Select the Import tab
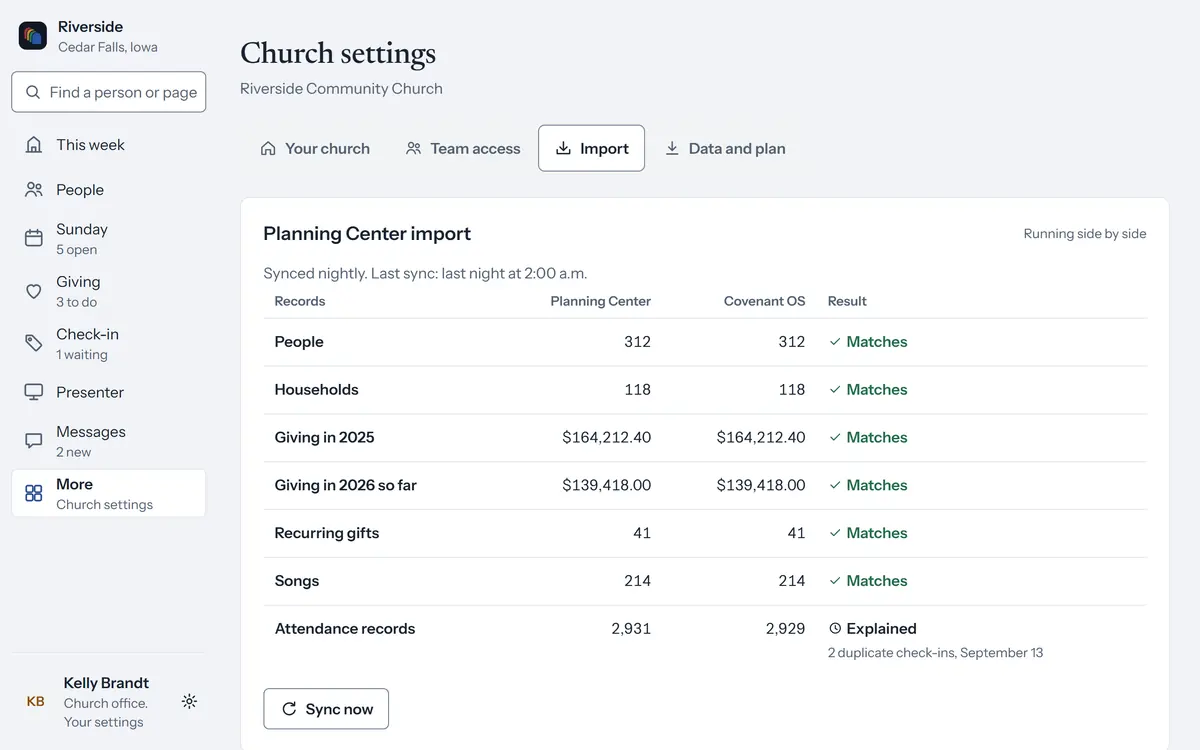The height and width of the screenshot is (750, 1200). click(592, 148)
